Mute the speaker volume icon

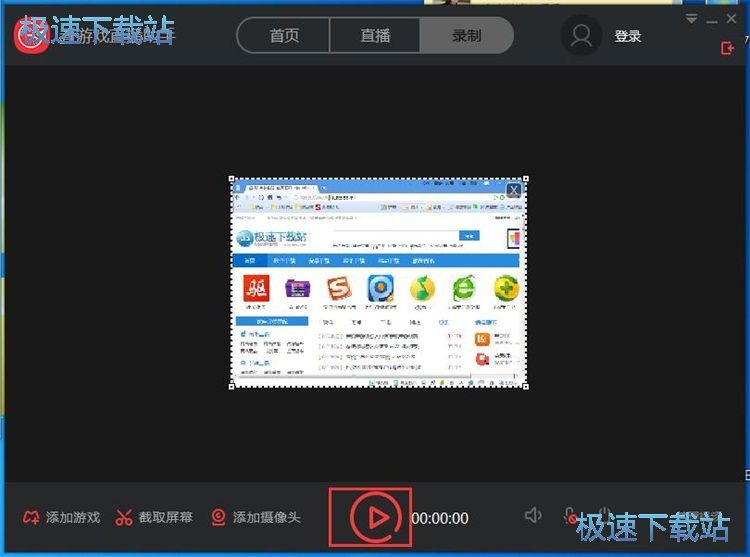[x=533, y=515]
